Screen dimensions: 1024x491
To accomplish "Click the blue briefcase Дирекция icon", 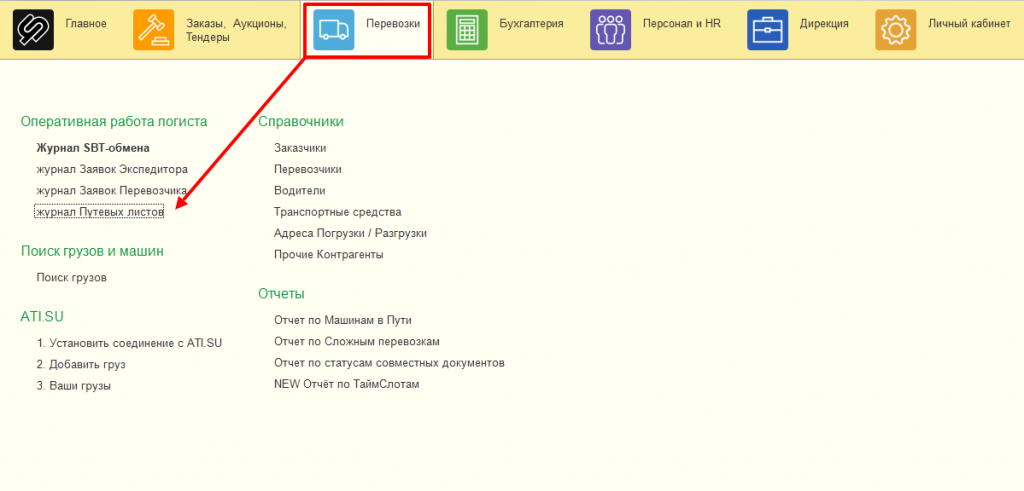I will [x=767, y=29].
